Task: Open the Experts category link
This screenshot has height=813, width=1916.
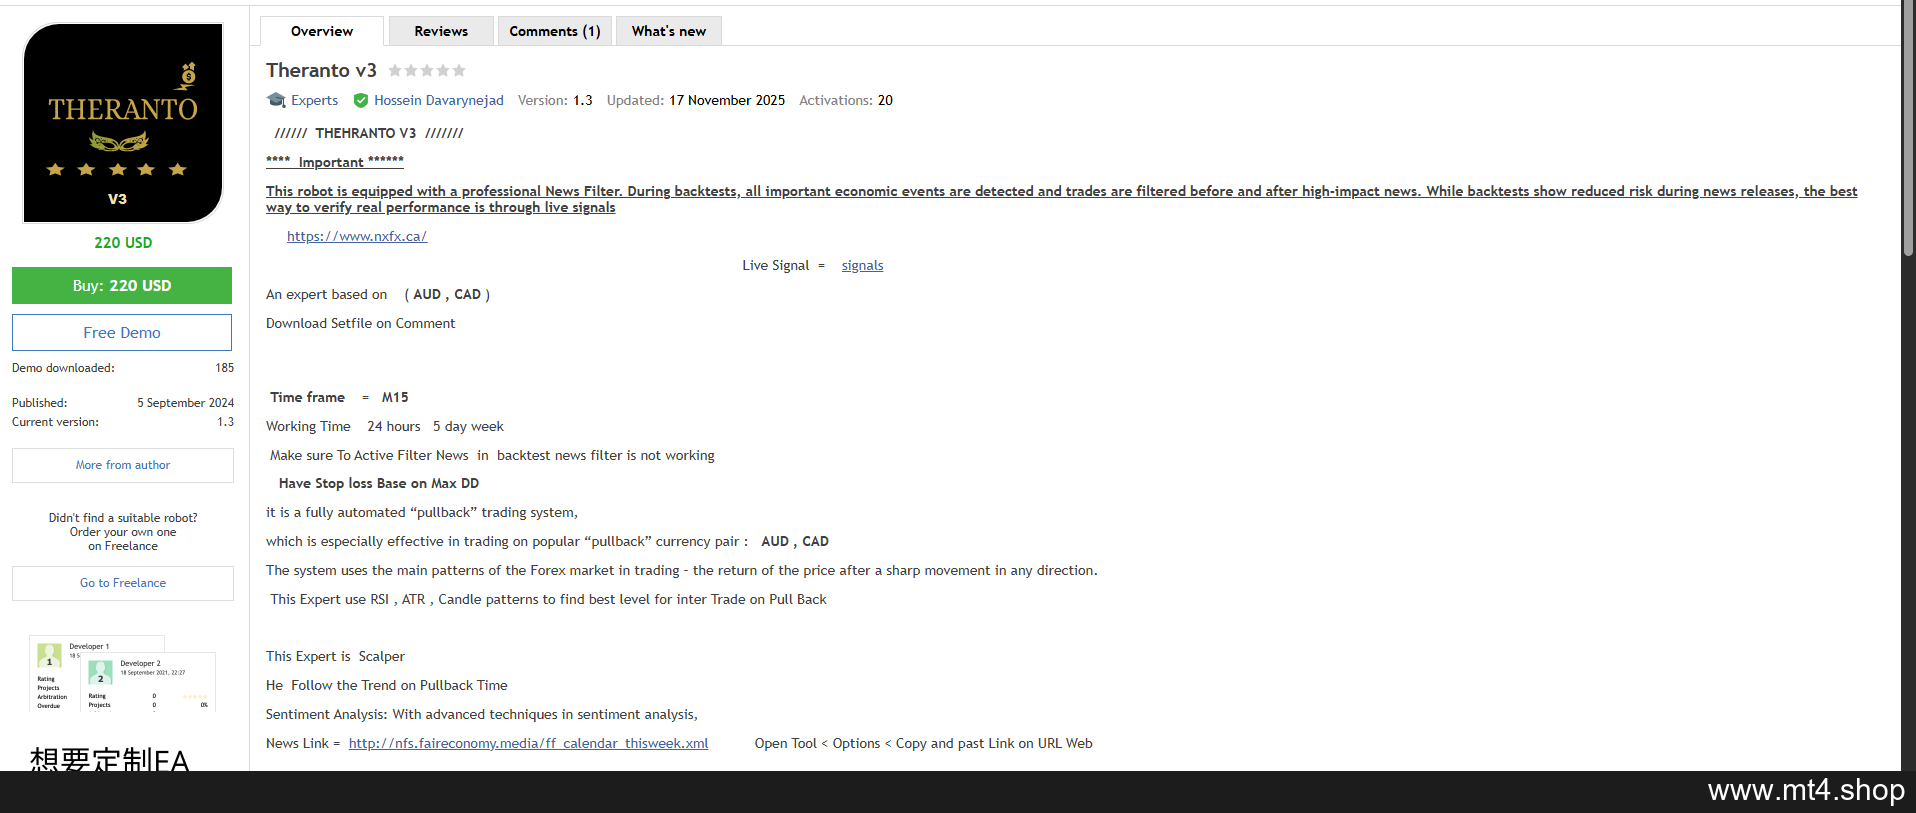Action: (x=314, y=100)
